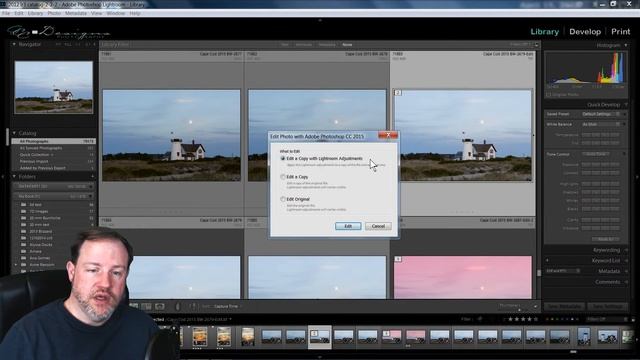Adjust the Thumbnails size slider
Screen dimensions: 640x360
point(518,309)
